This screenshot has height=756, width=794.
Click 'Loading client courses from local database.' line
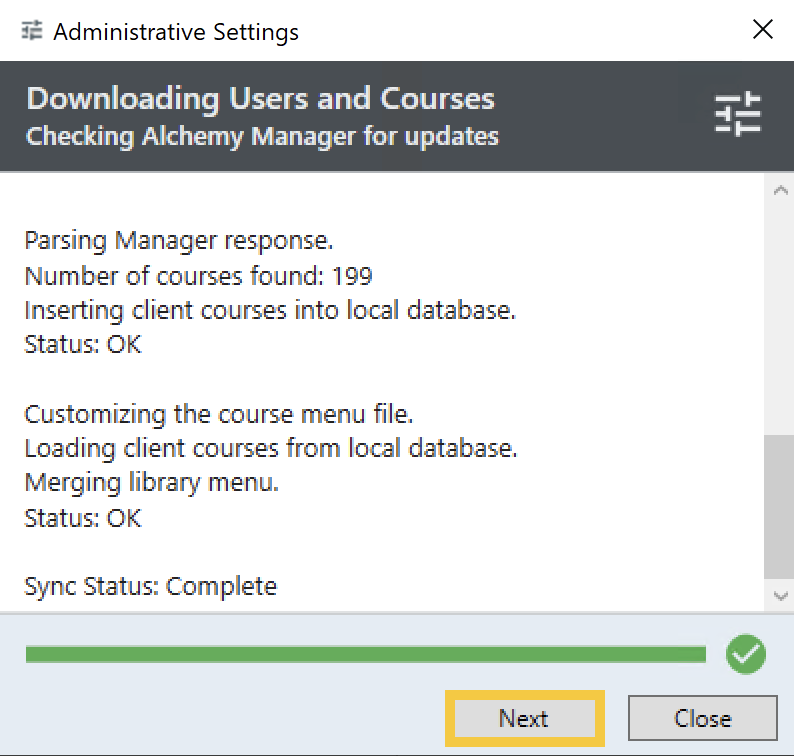tap(270, 448)
